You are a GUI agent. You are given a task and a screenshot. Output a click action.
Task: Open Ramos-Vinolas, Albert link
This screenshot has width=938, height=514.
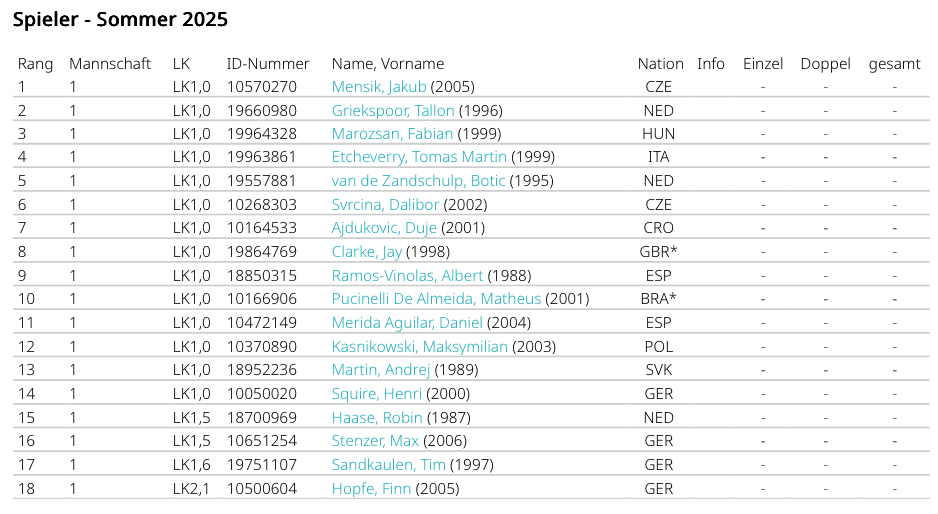coord(407,275)
